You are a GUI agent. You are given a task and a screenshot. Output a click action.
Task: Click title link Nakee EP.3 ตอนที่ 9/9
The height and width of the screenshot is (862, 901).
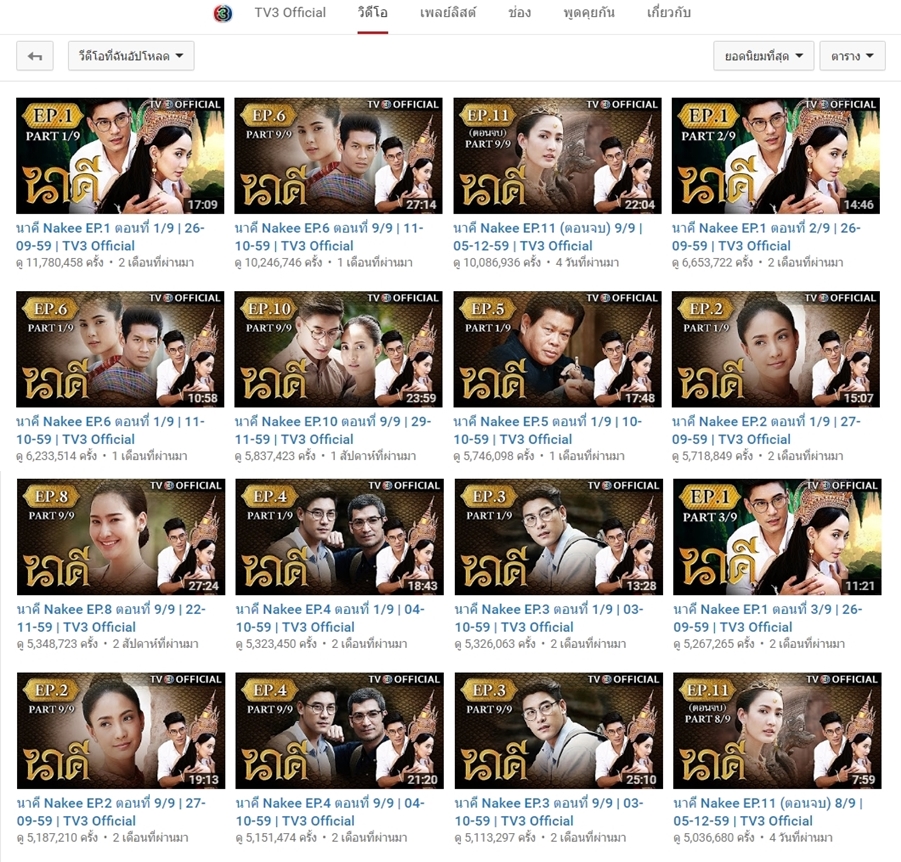(549, 811)
